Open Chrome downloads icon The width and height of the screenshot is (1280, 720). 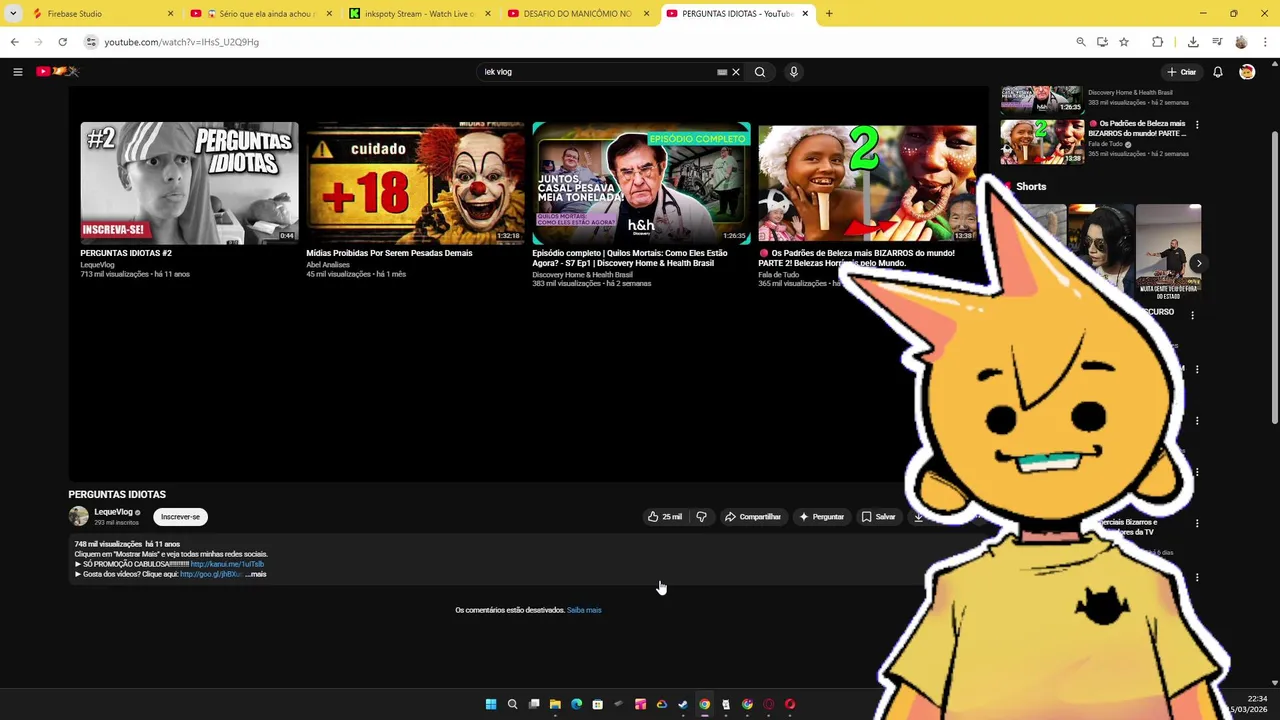(x=1193, y=42)
